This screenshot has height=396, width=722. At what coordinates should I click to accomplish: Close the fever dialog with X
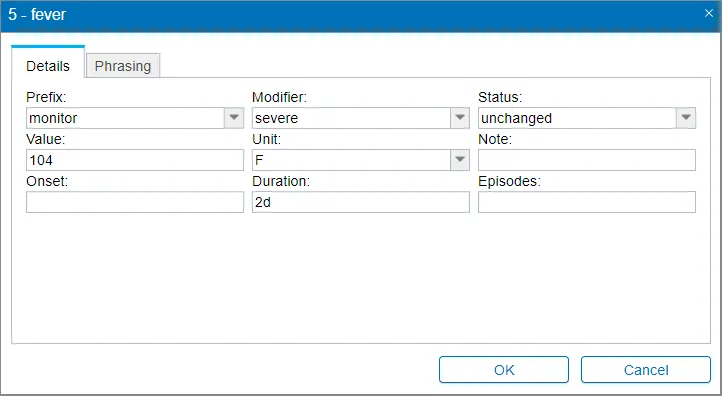(709, 13)
